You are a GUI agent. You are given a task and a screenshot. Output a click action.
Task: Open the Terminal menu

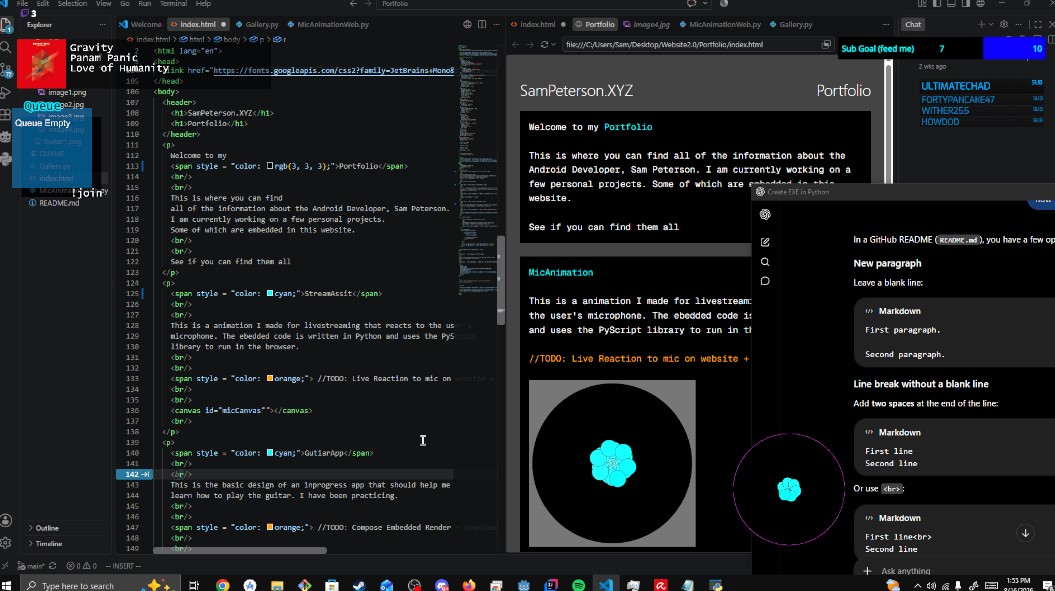[x=173, y=3]
